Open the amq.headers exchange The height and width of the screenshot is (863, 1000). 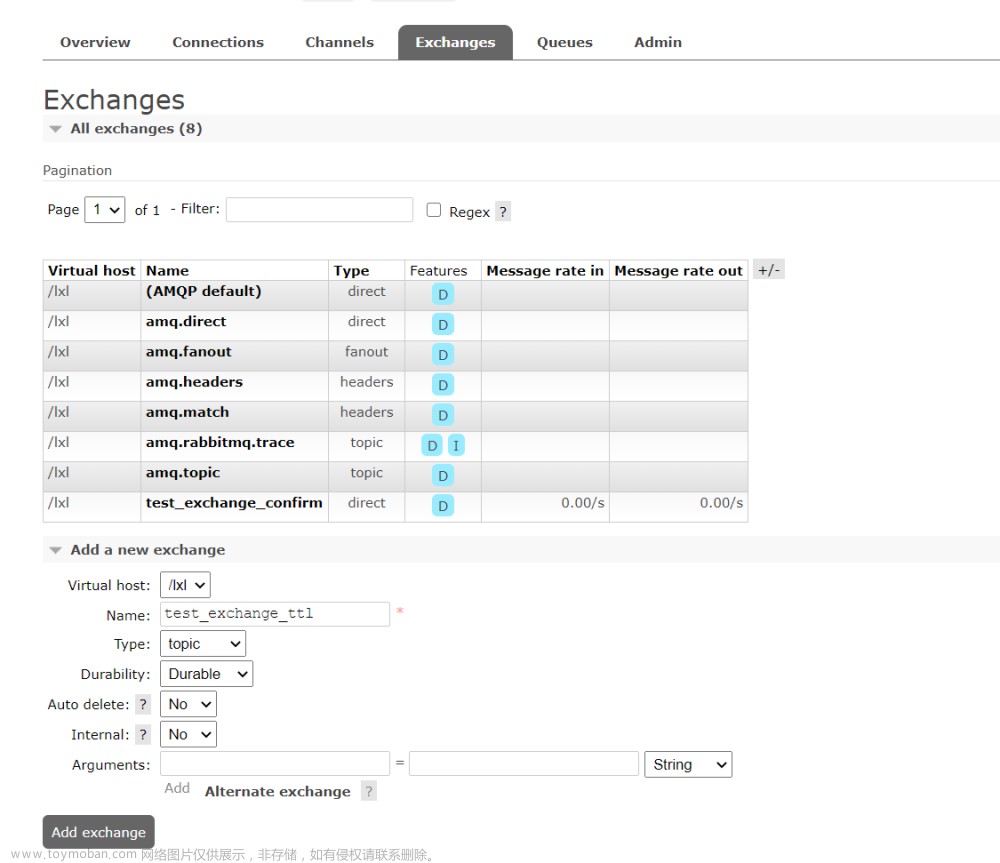pos(194,382)
